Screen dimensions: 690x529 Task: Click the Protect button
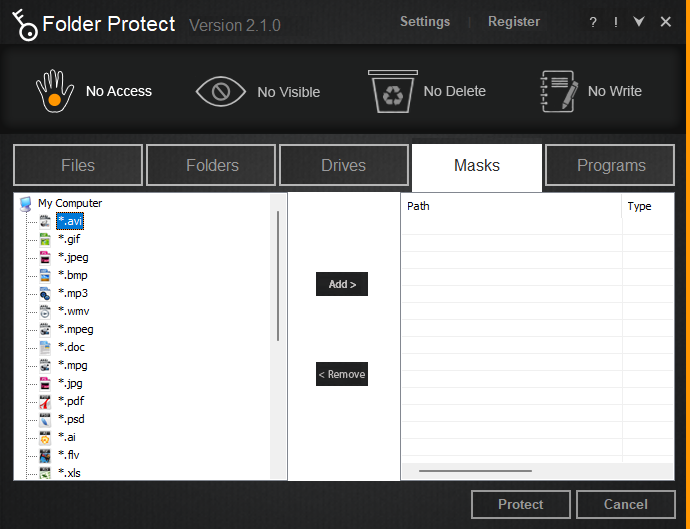521,504
